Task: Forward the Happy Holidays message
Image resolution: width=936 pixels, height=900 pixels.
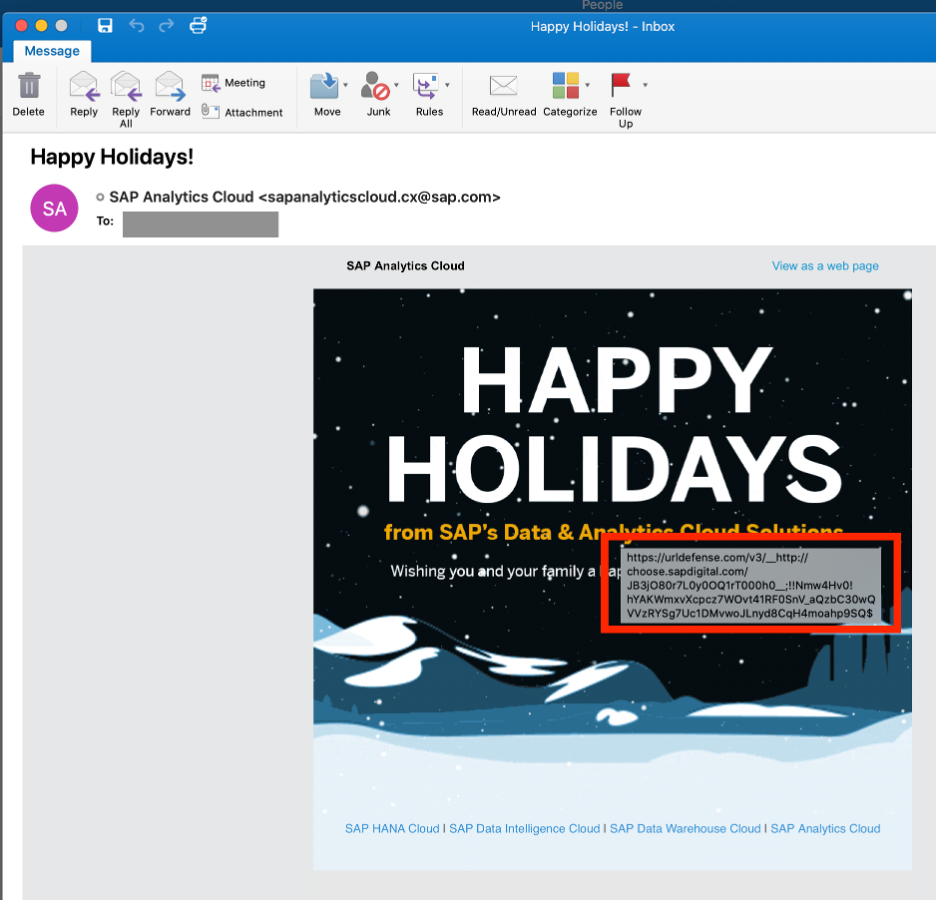Action: pos(170,87)
